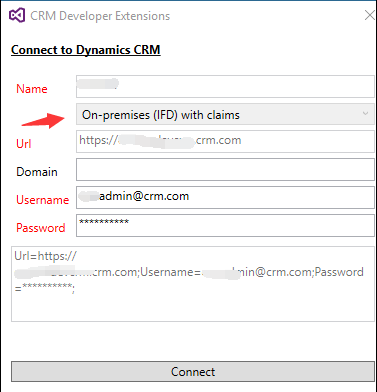Close the CRM Developer Extensions dialog

pyautogui.click(x=369, y=15)
